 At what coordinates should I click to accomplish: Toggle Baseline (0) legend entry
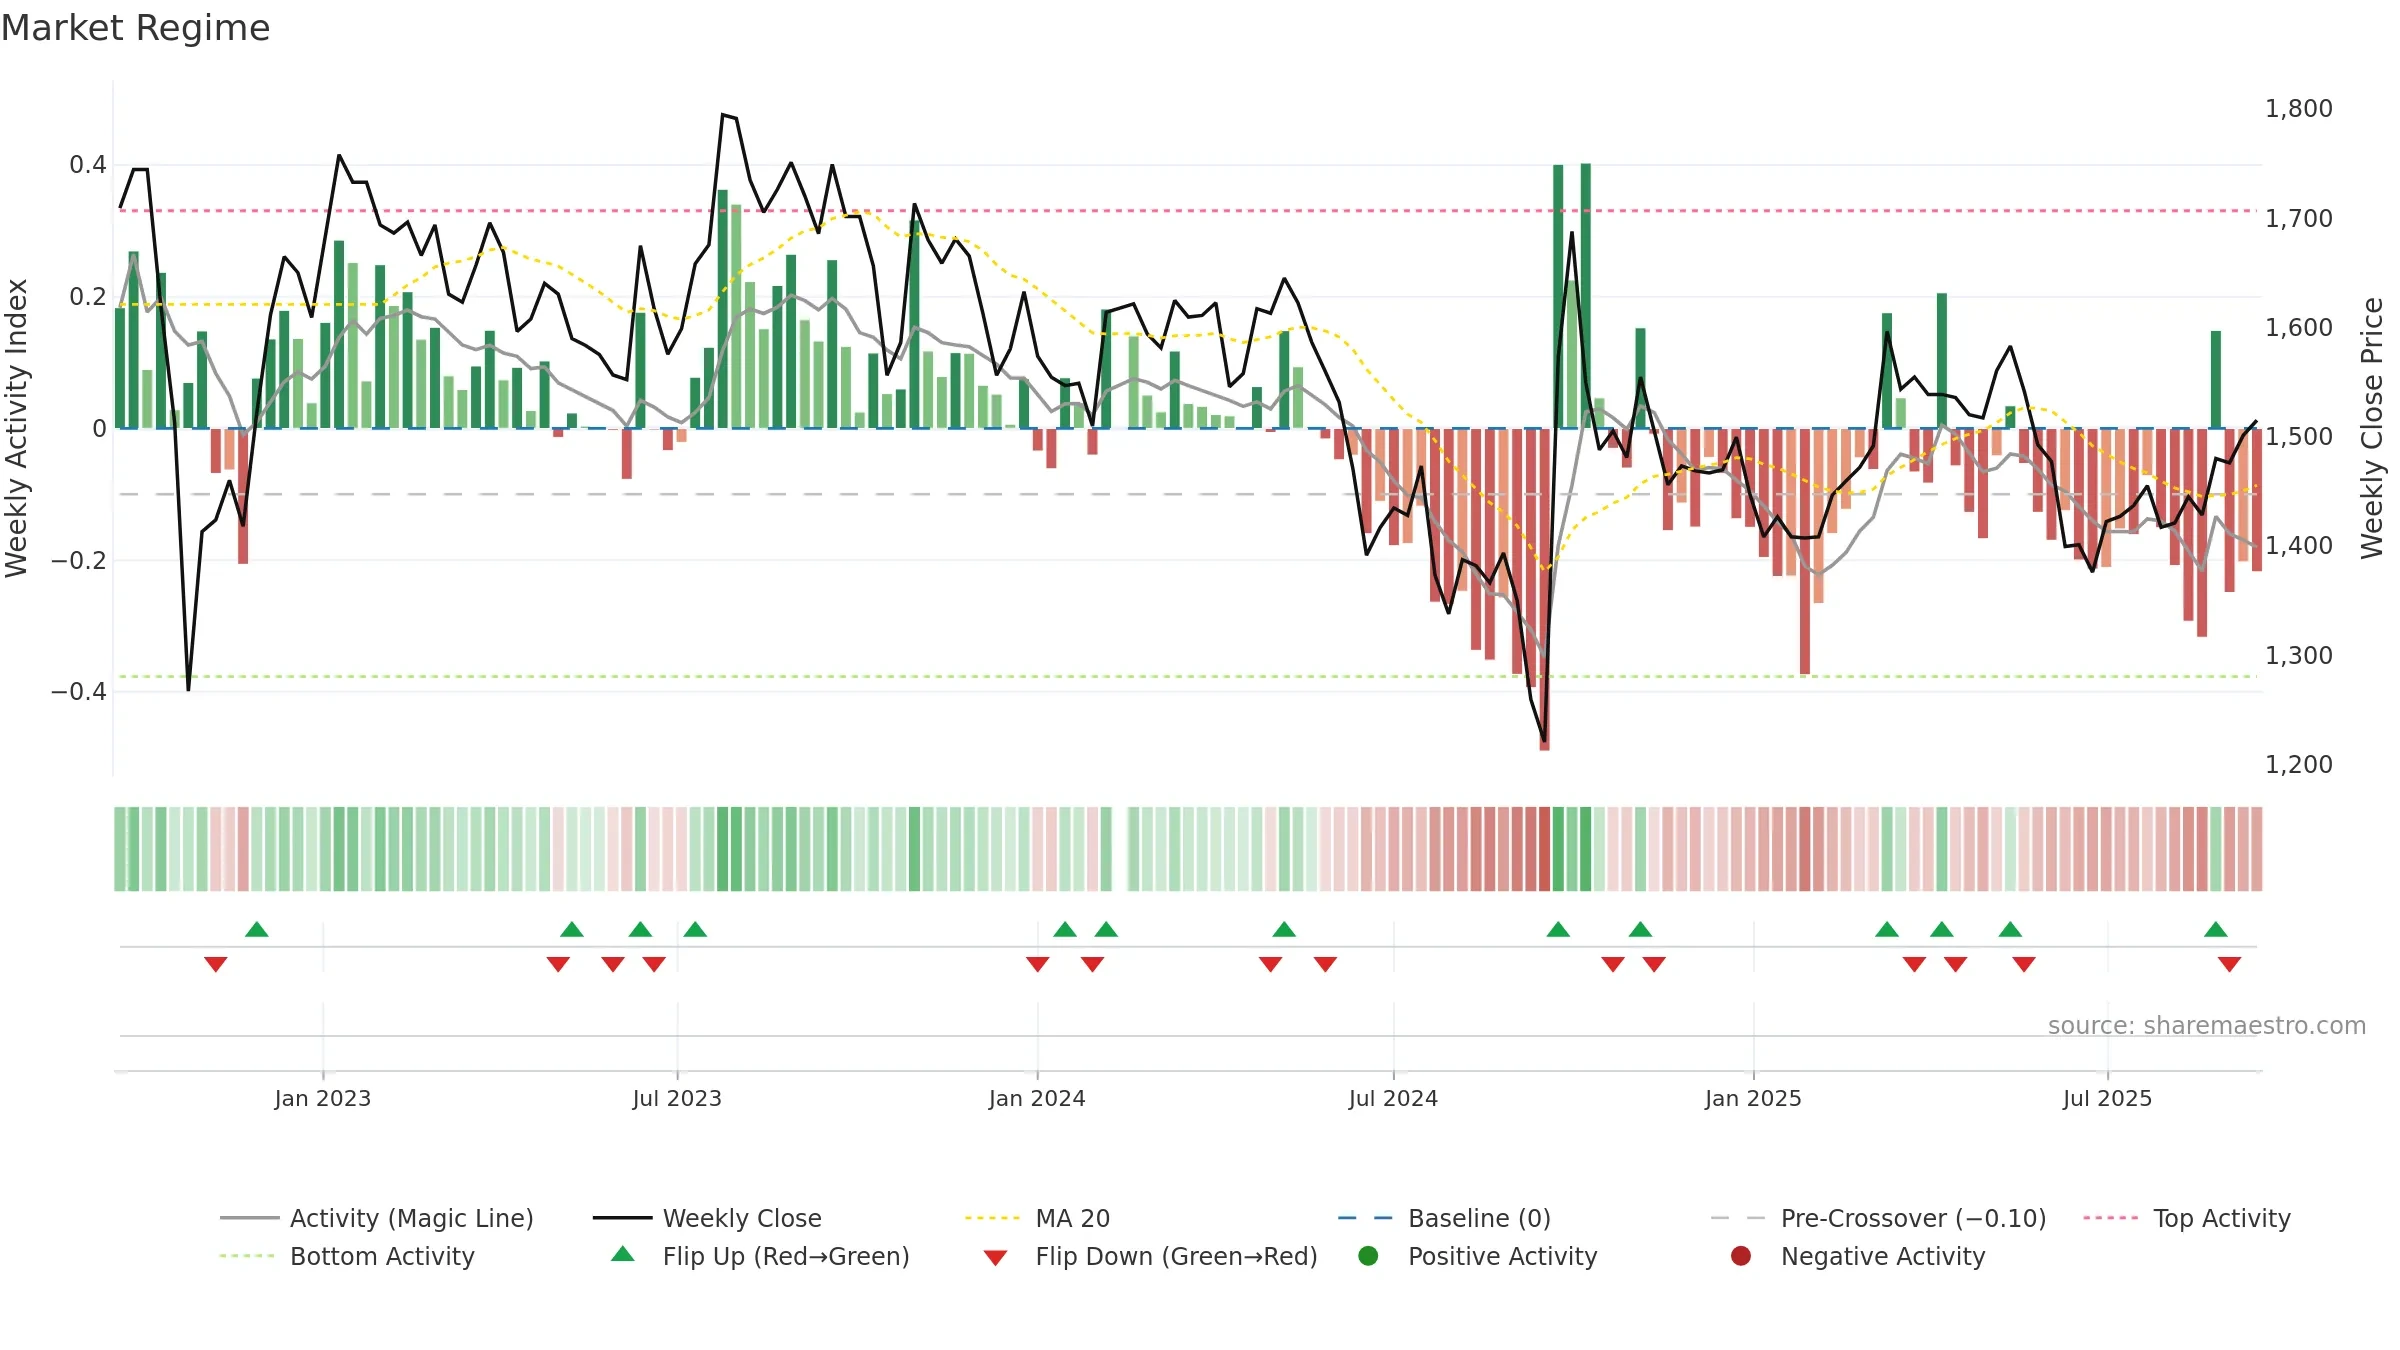(x=1444, y=1218)
